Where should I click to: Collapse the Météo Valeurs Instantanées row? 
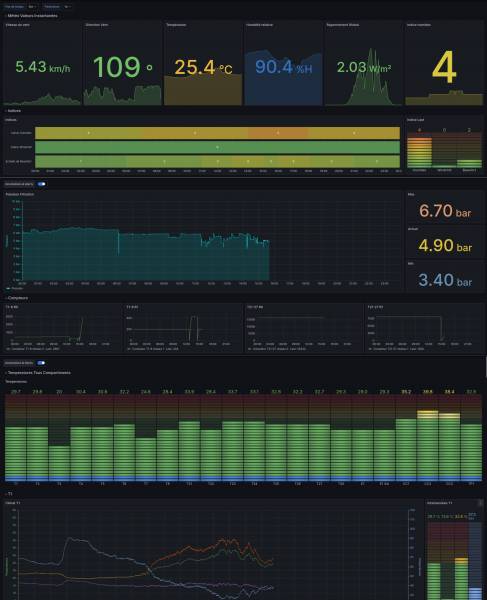(x=31, y=16)
